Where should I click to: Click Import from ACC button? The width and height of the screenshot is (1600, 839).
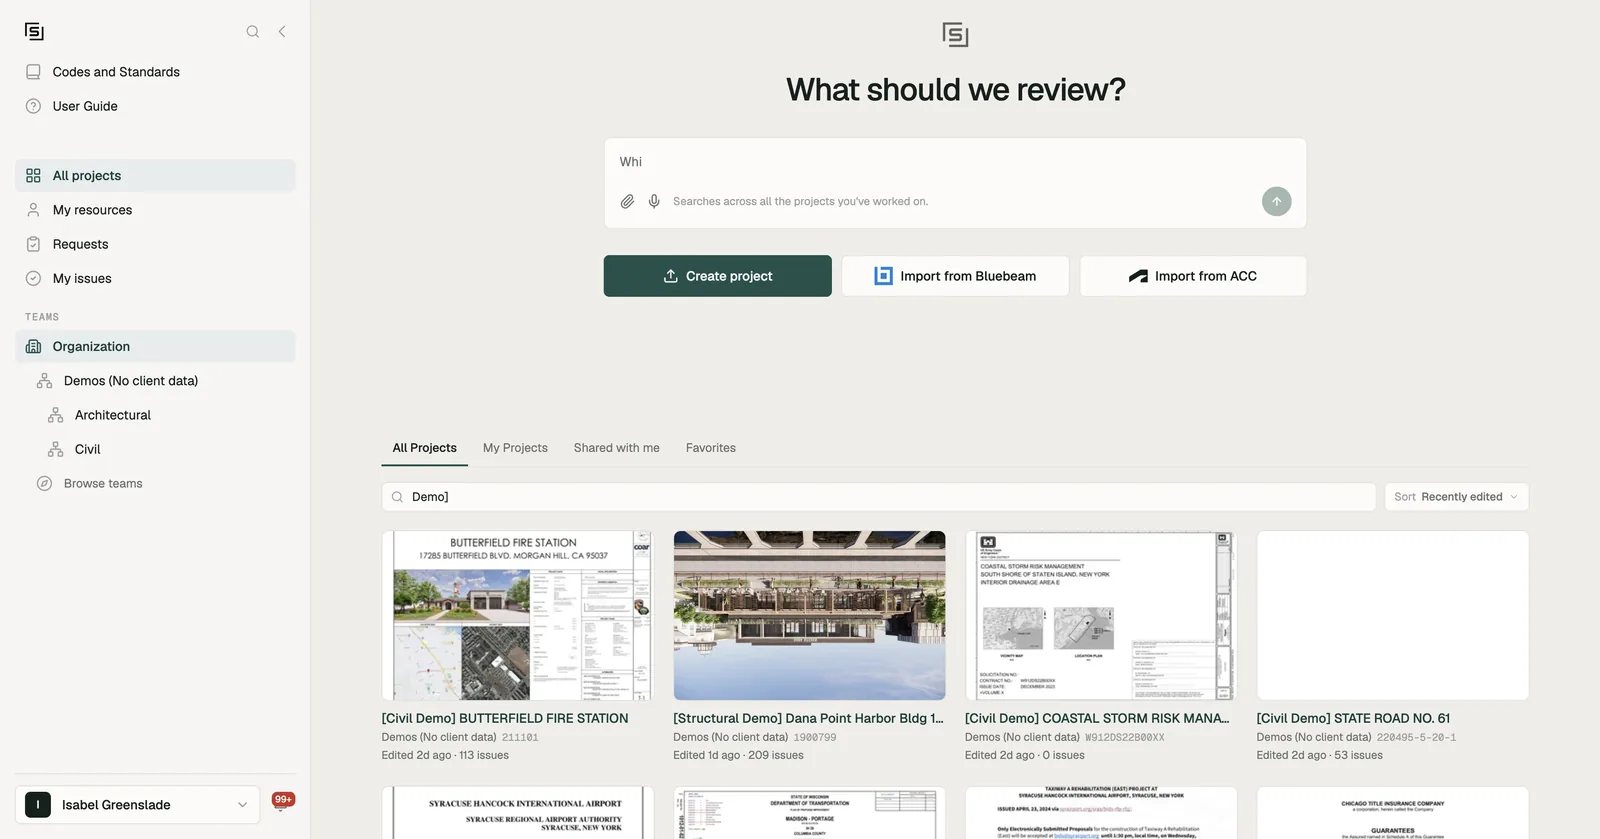pos(1193,276)
